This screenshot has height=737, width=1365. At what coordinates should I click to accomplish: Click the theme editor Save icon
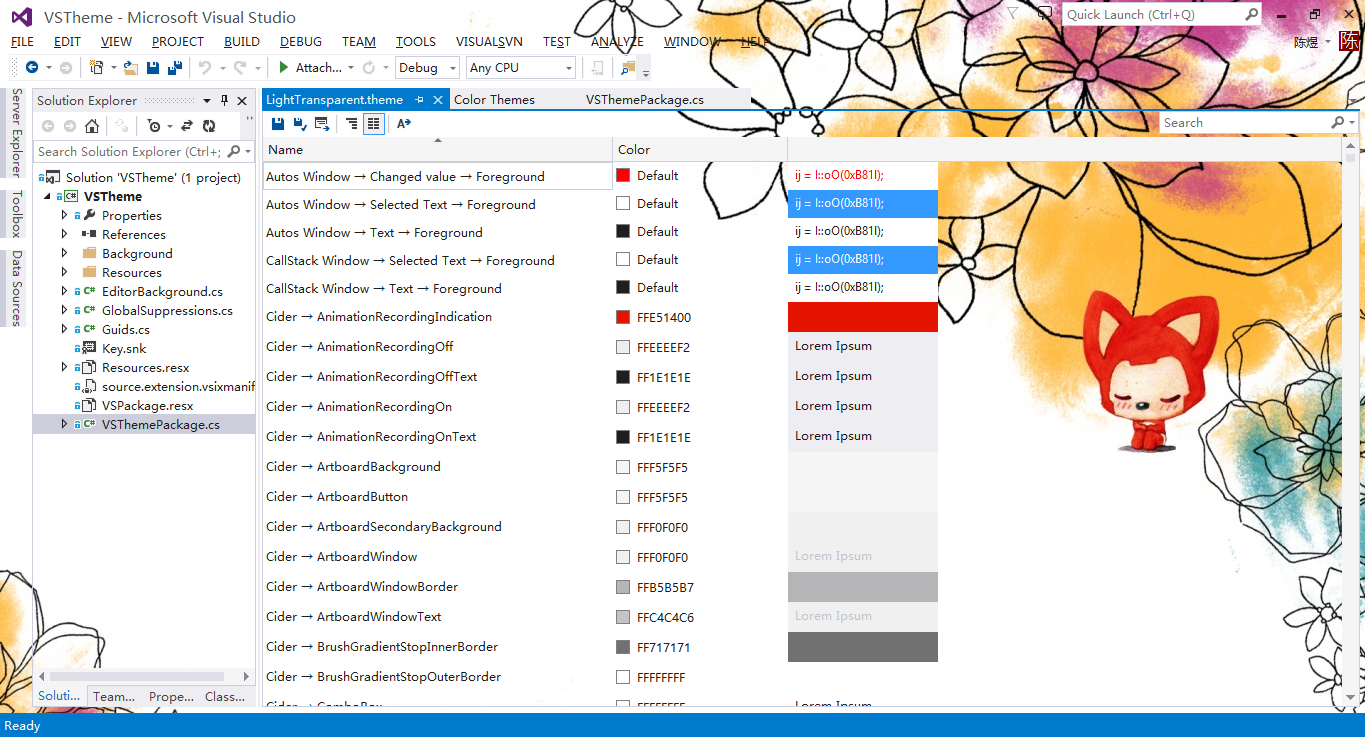(278, 123)
